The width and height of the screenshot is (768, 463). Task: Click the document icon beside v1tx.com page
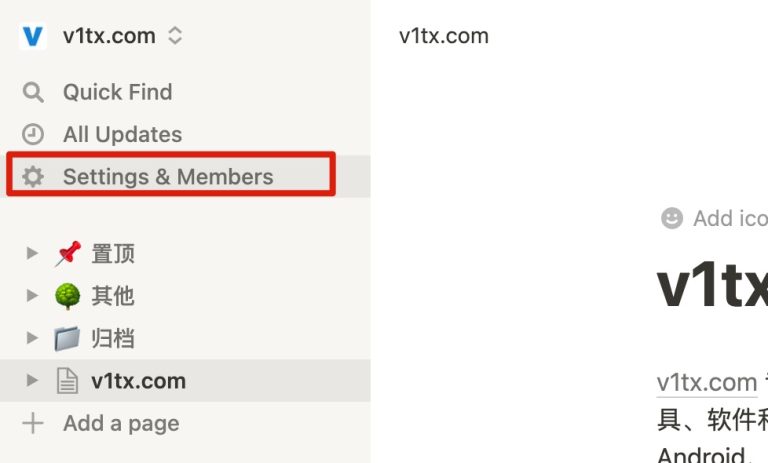pyautogui.click(x=67, y=380)
